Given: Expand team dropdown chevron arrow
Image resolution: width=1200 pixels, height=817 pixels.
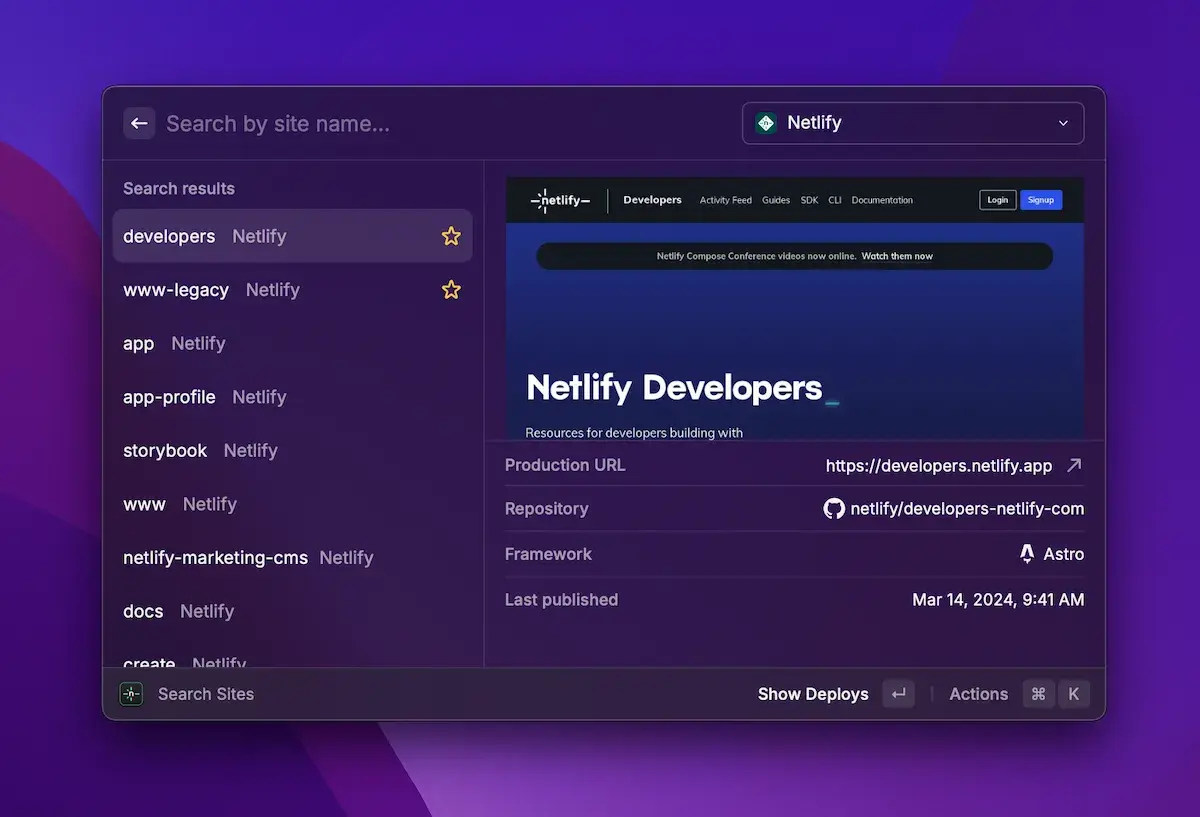Looking at the screenshot, I should click(1063, 123).
